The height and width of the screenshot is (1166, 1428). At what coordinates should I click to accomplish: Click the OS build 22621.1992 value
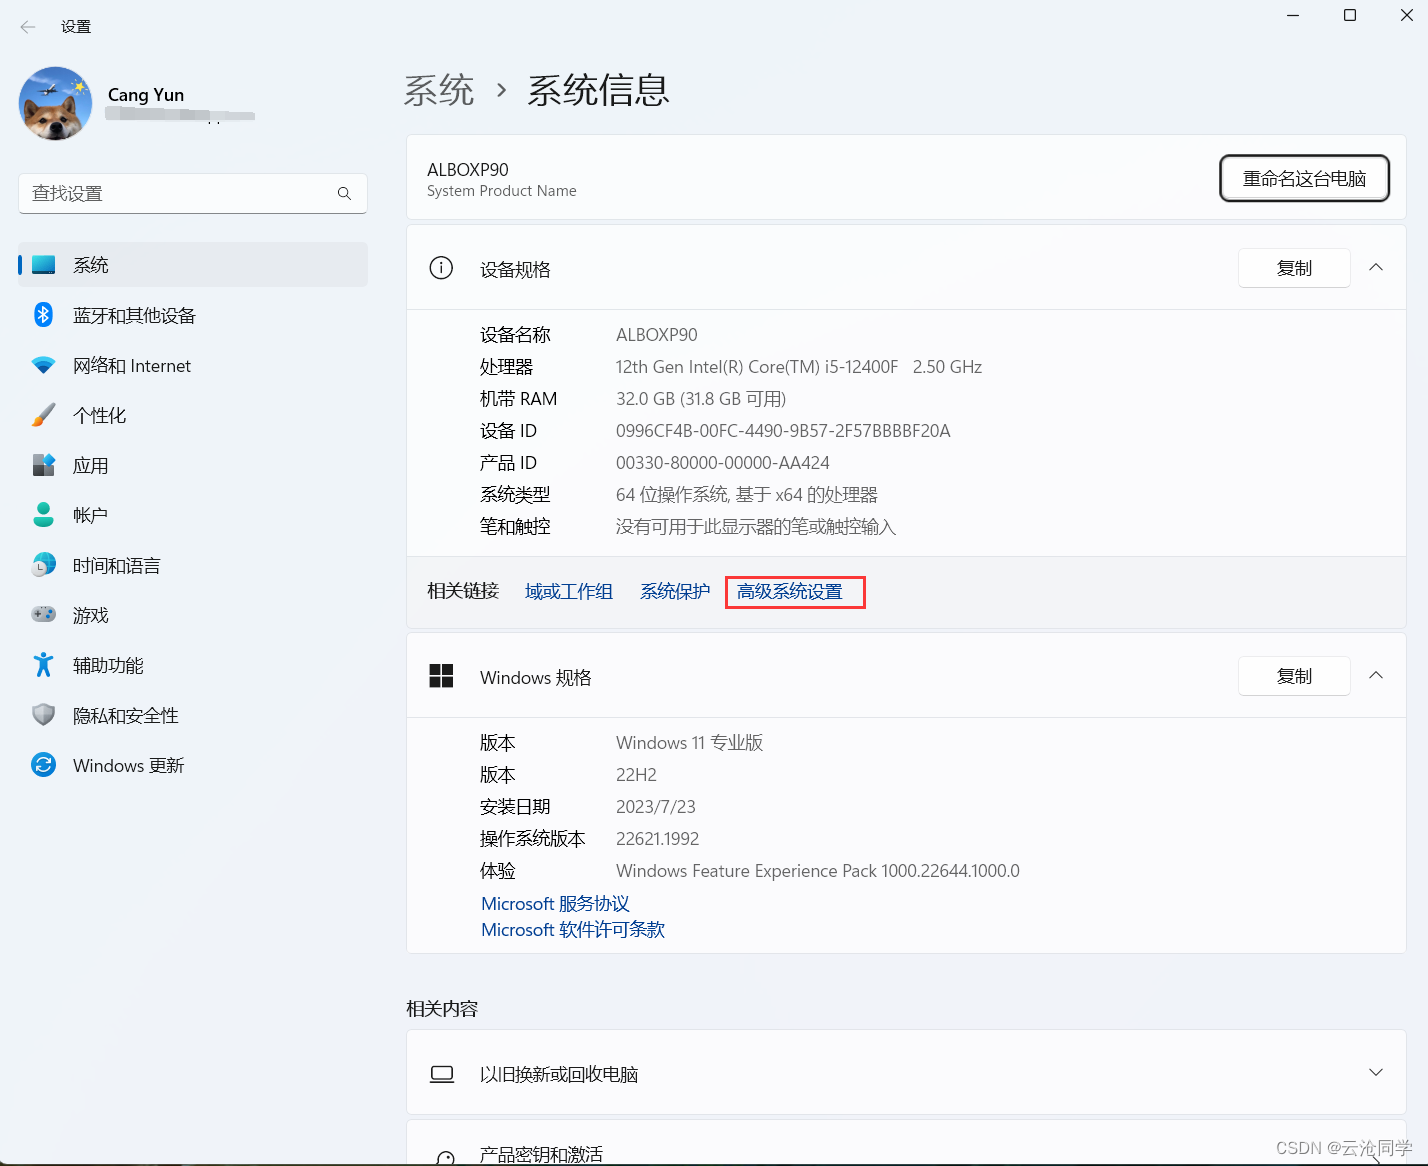point(658,839)
